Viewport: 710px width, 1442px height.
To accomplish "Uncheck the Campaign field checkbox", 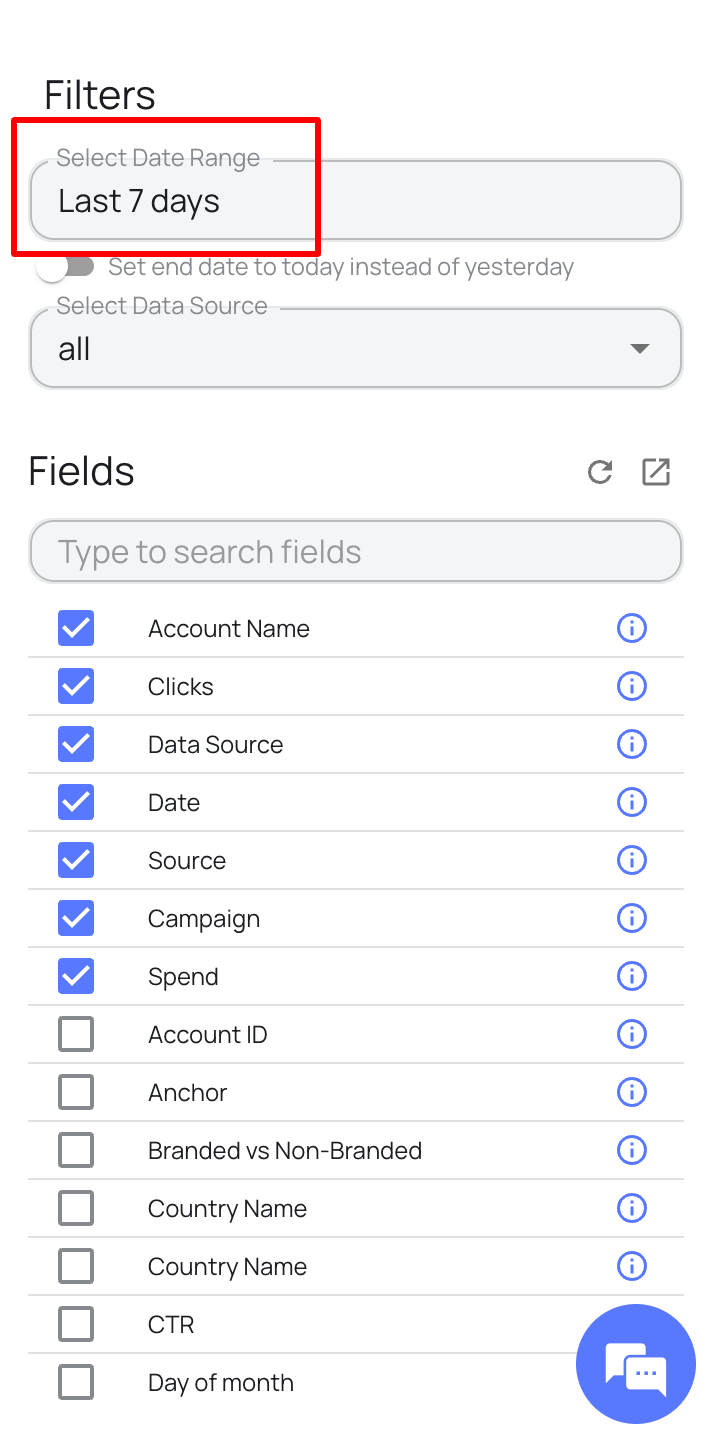I will coord(76,918).
